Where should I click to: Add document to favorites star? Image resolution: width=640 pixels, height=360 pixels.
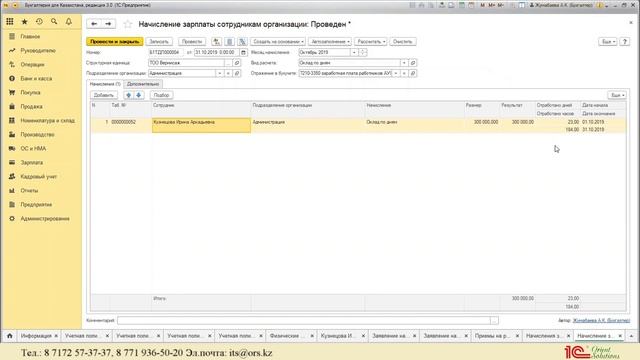click(x=128, y=24)
